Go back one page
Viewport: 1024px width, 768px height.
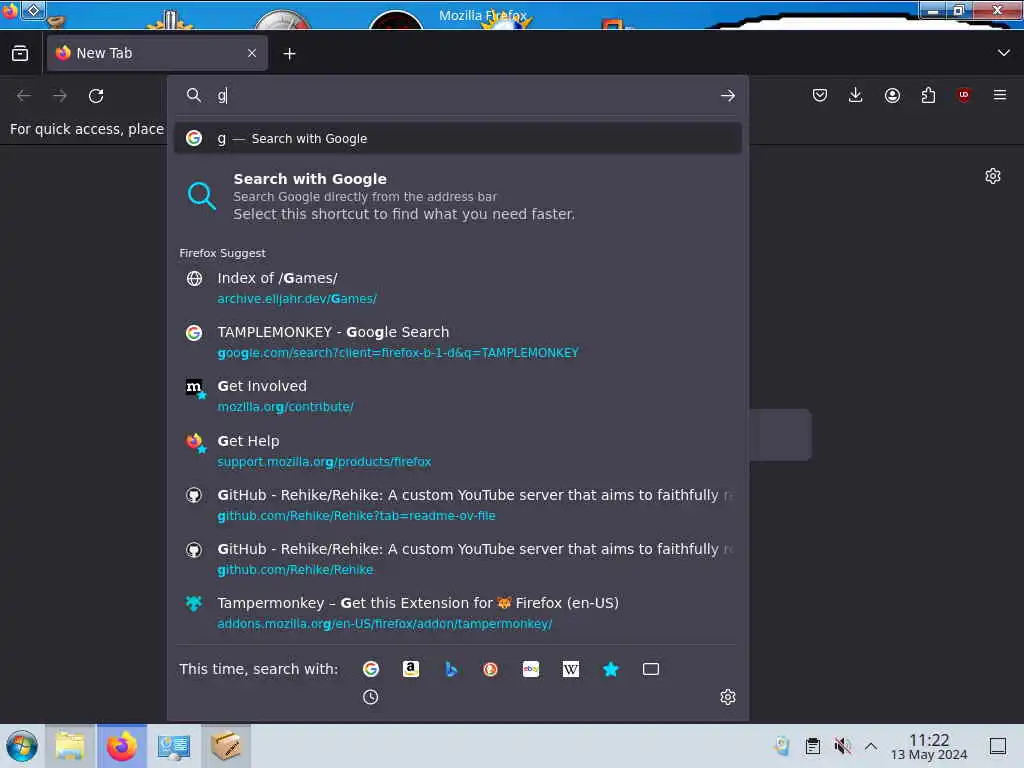point(24,96)
